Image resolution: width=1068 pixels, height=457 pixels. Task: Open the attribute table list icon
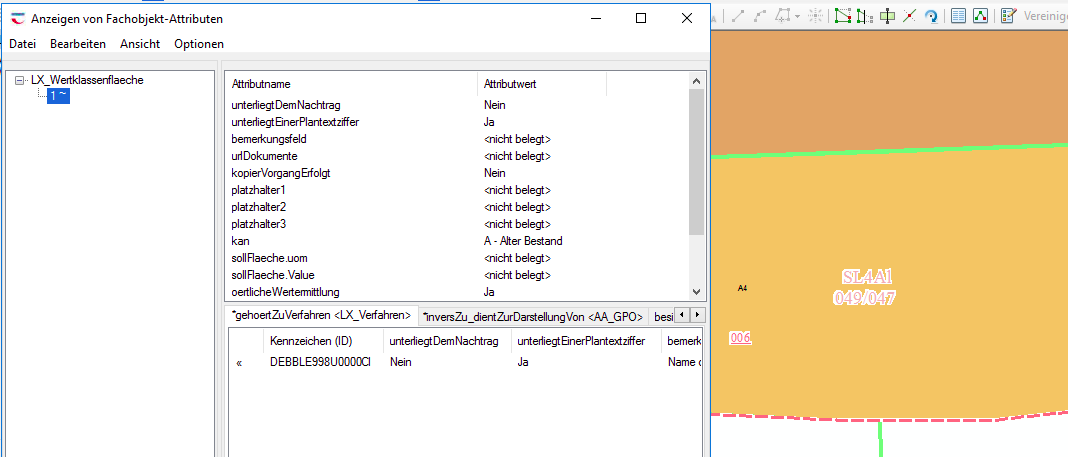[958, 16]
